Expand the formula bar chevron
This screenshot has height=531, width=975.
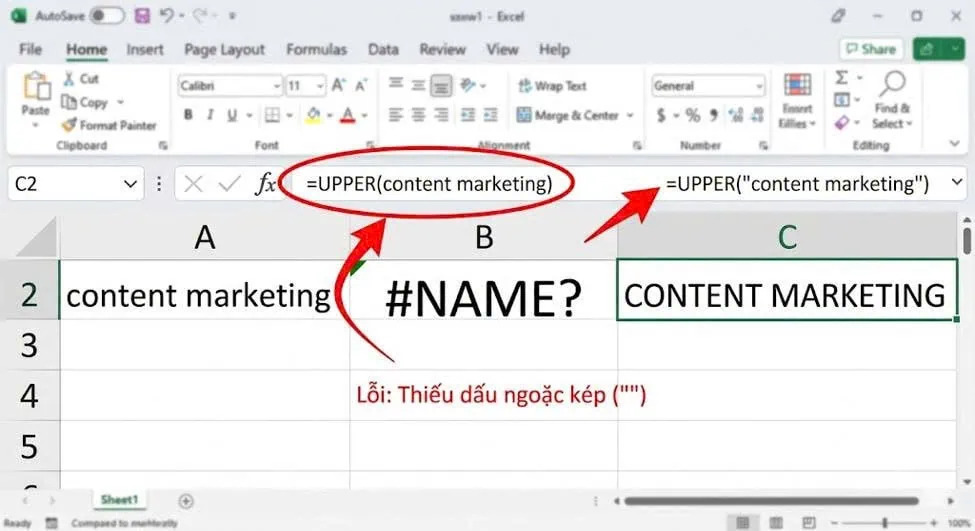tap(956, 183)
